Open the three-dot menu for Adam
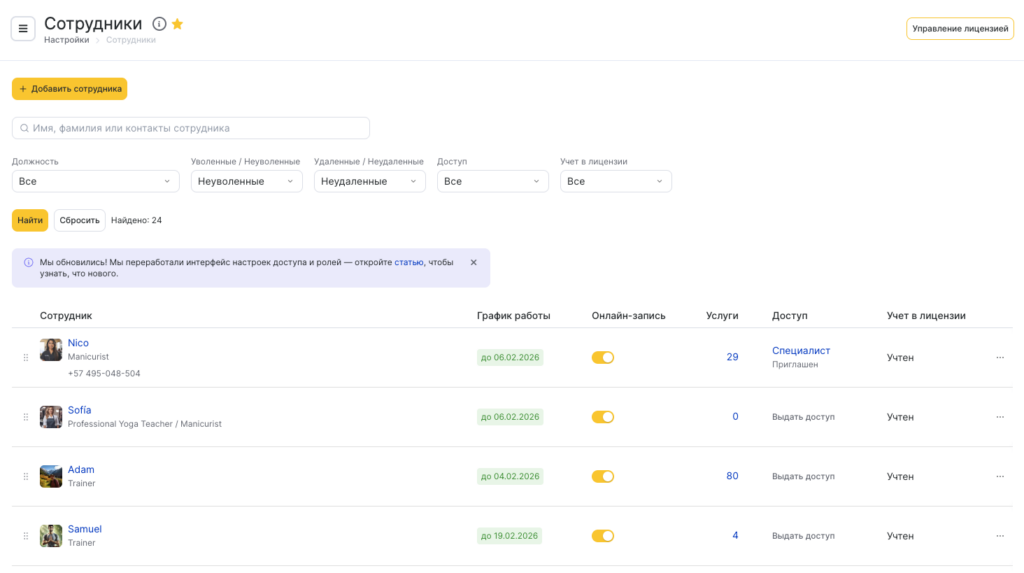Viewport: 1024px width, 573px height. pos(999,477)
